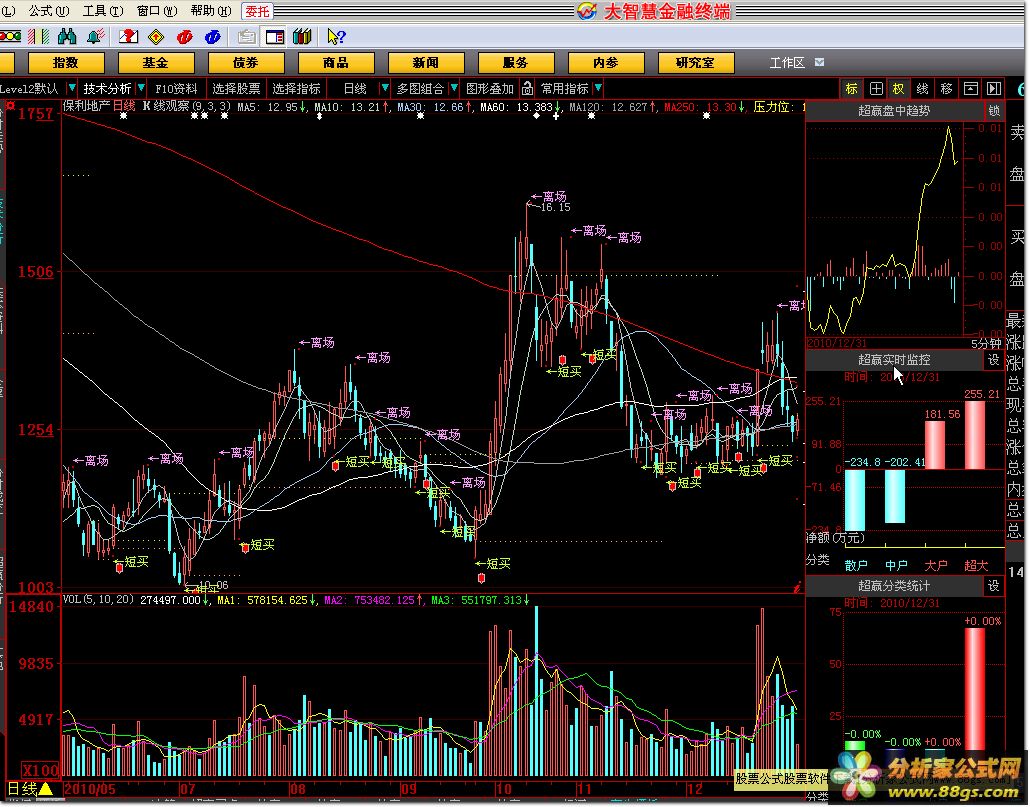Expand the 工作区 dropdown arrow
The width and height of the screenshot is (1030, 807).
point(819,62)
